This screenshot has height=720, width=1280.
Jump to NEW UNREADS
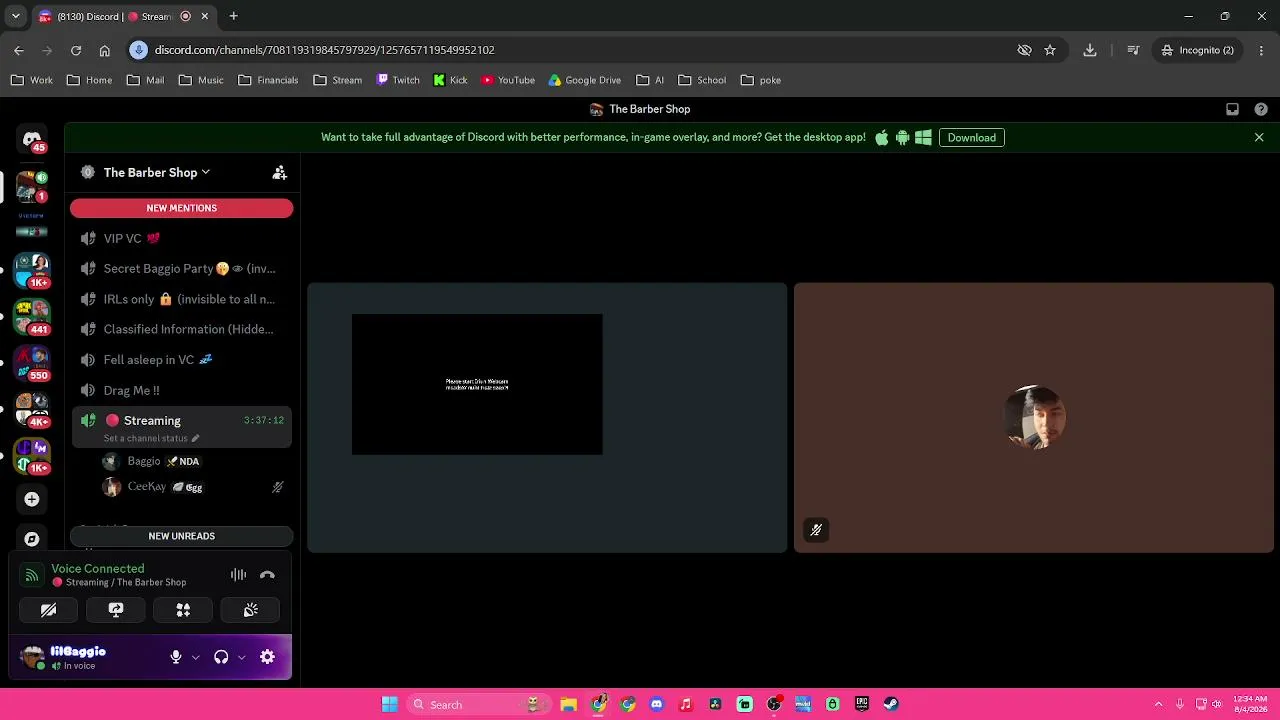[x=181, y=536]
